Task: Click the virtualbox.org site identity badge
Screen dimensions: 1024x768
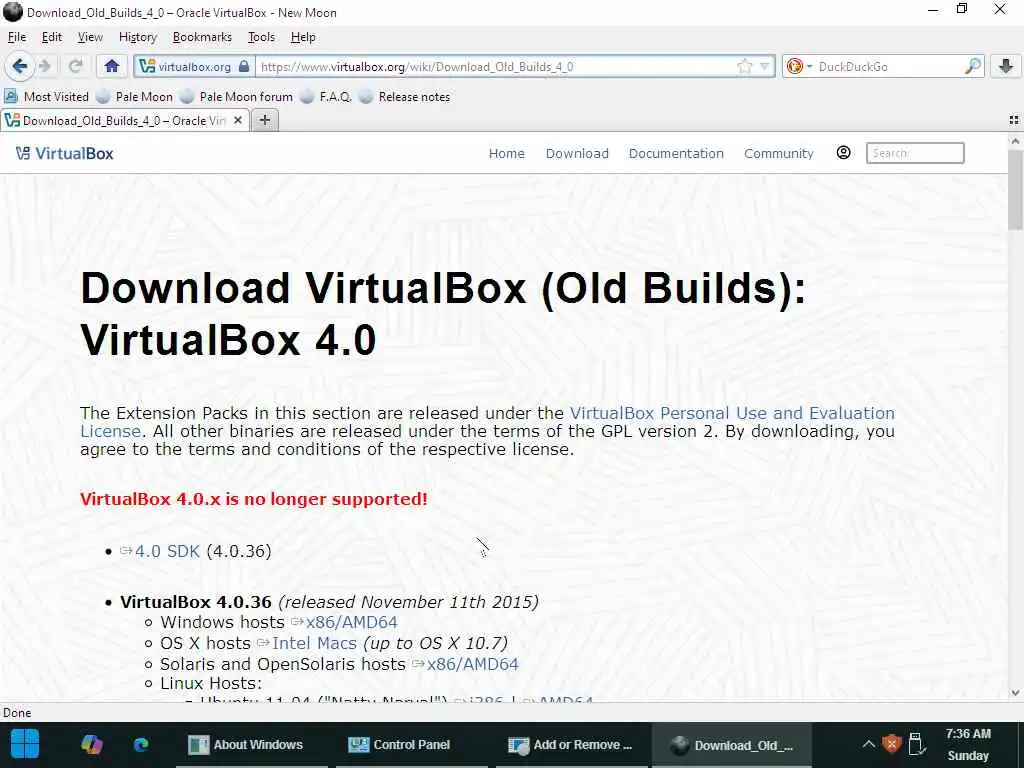Action: [194, 67]
